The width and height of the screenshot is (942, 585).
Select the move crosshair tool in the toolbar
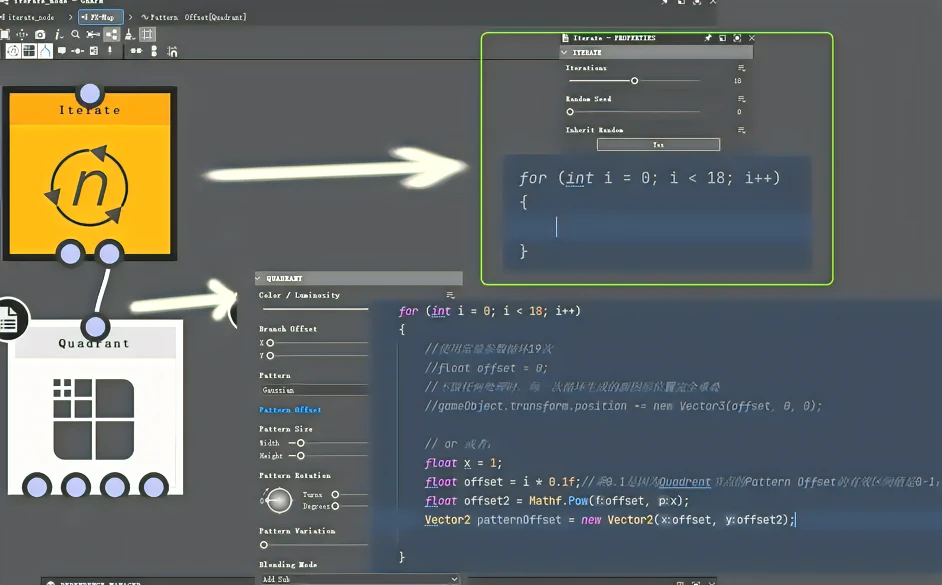click(x=22, y=34)
